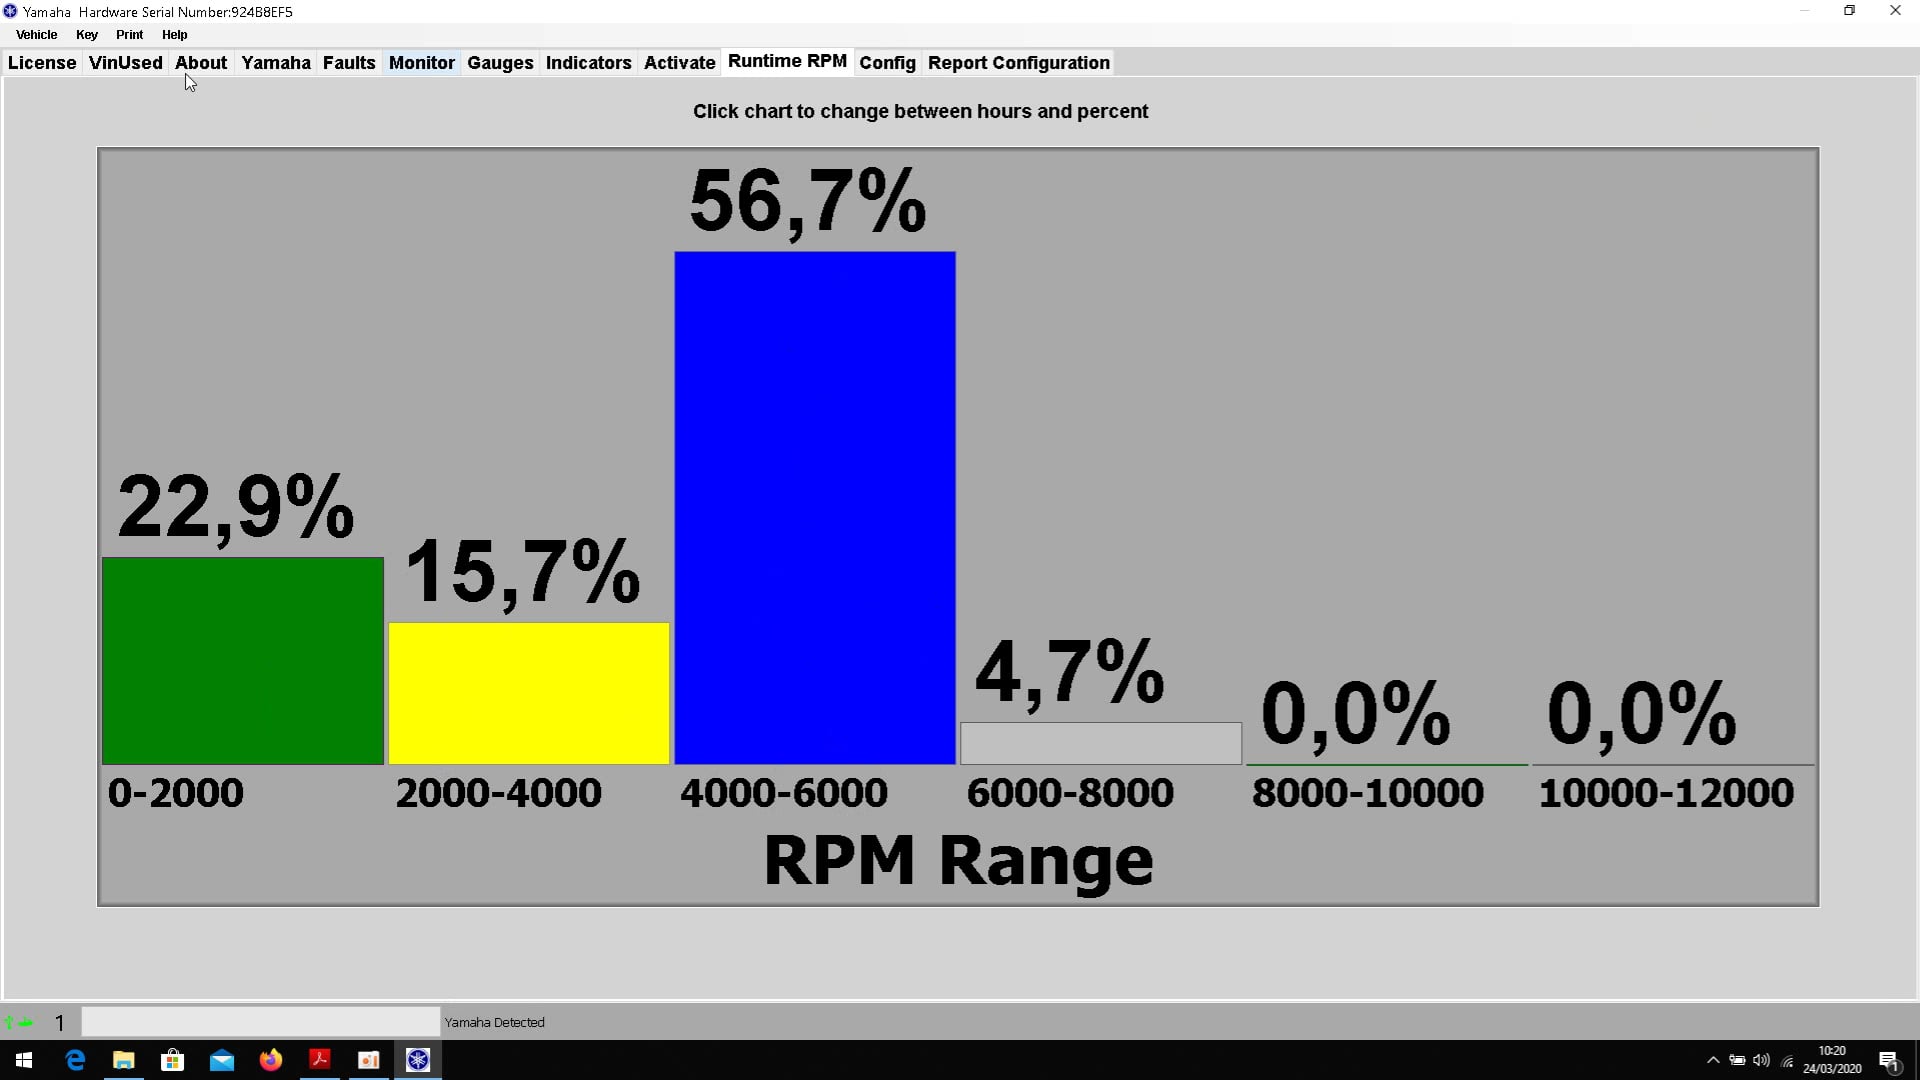
Task: Select the Yamaha diagnostic app taskbar icon
Action: 418,1060
